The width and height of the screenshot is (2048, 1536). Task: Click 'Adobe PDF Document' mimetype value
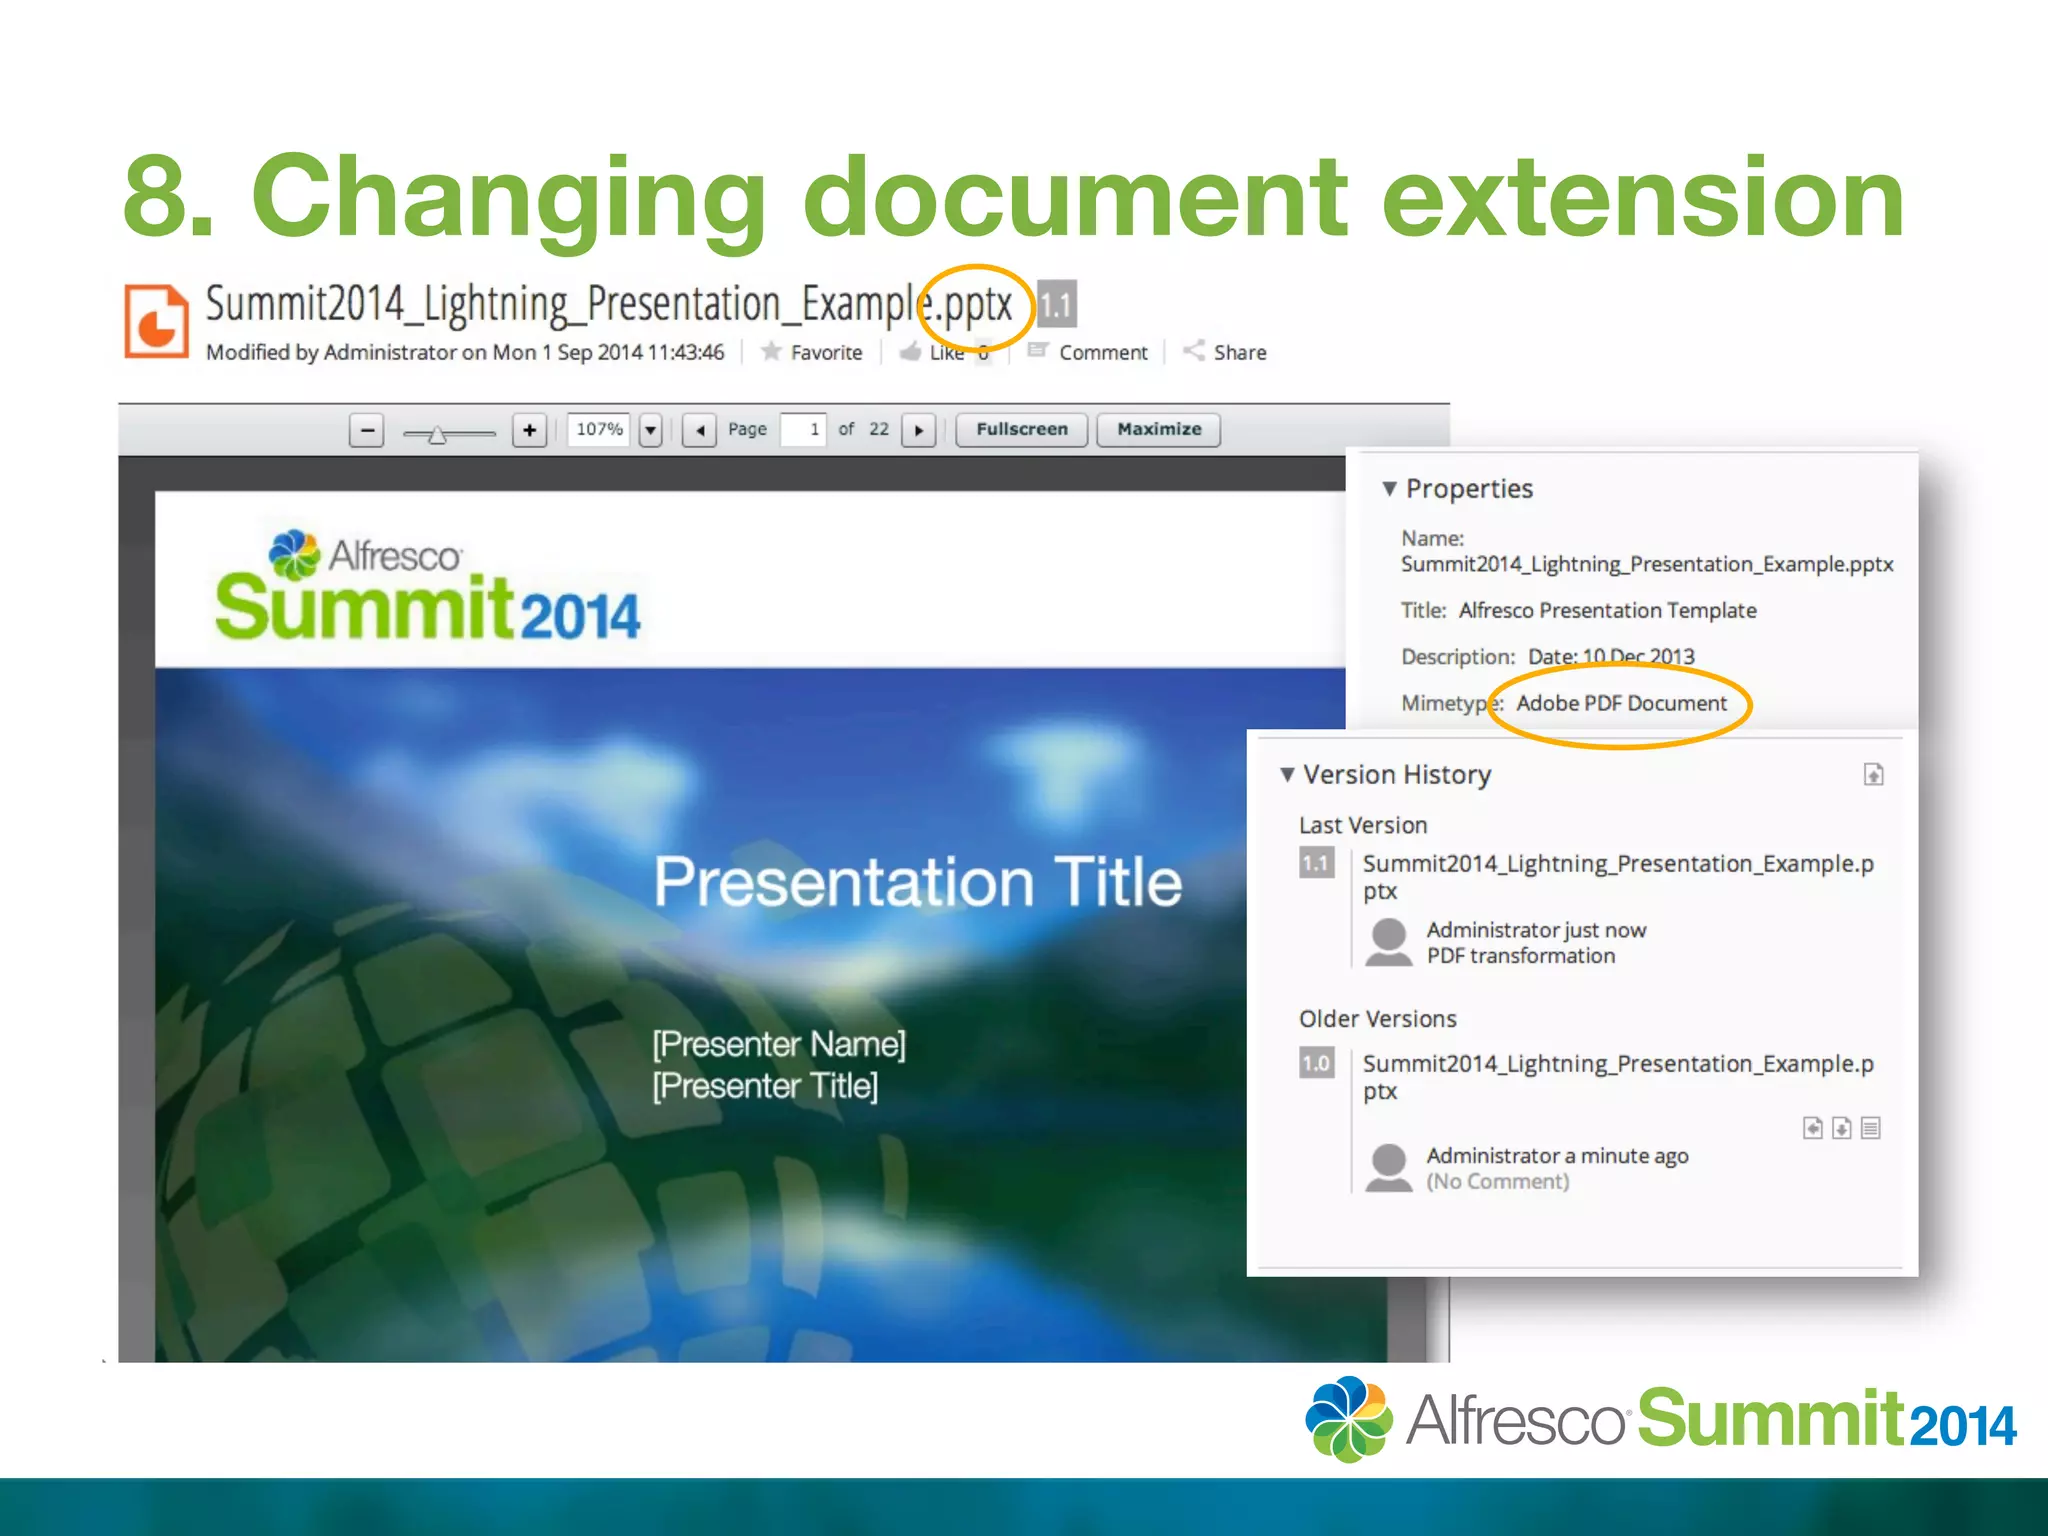click(1621, 704)
